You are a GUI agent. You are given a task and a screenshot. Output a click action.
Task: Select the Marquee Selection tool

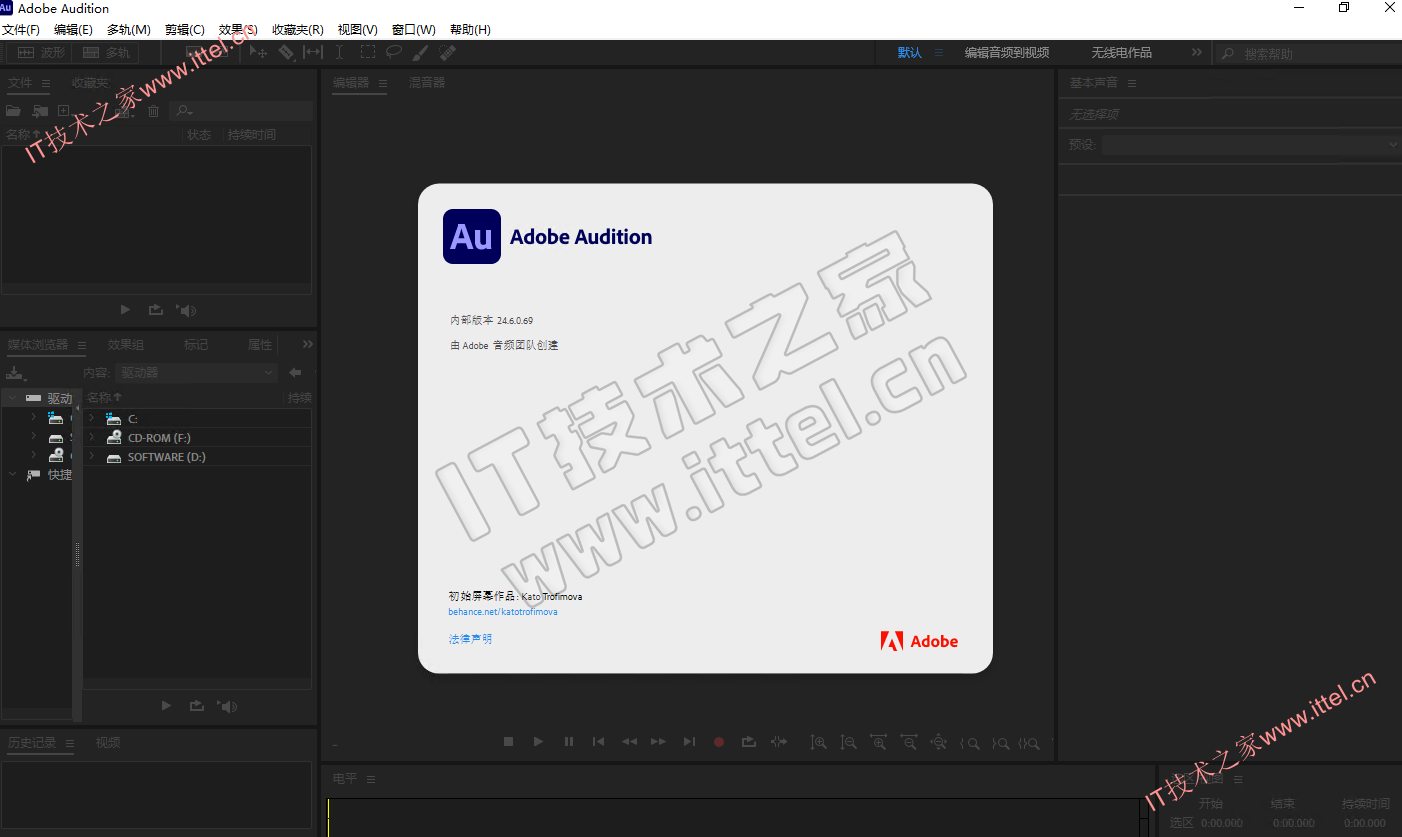pyautogui.click(x=368, y=52)
